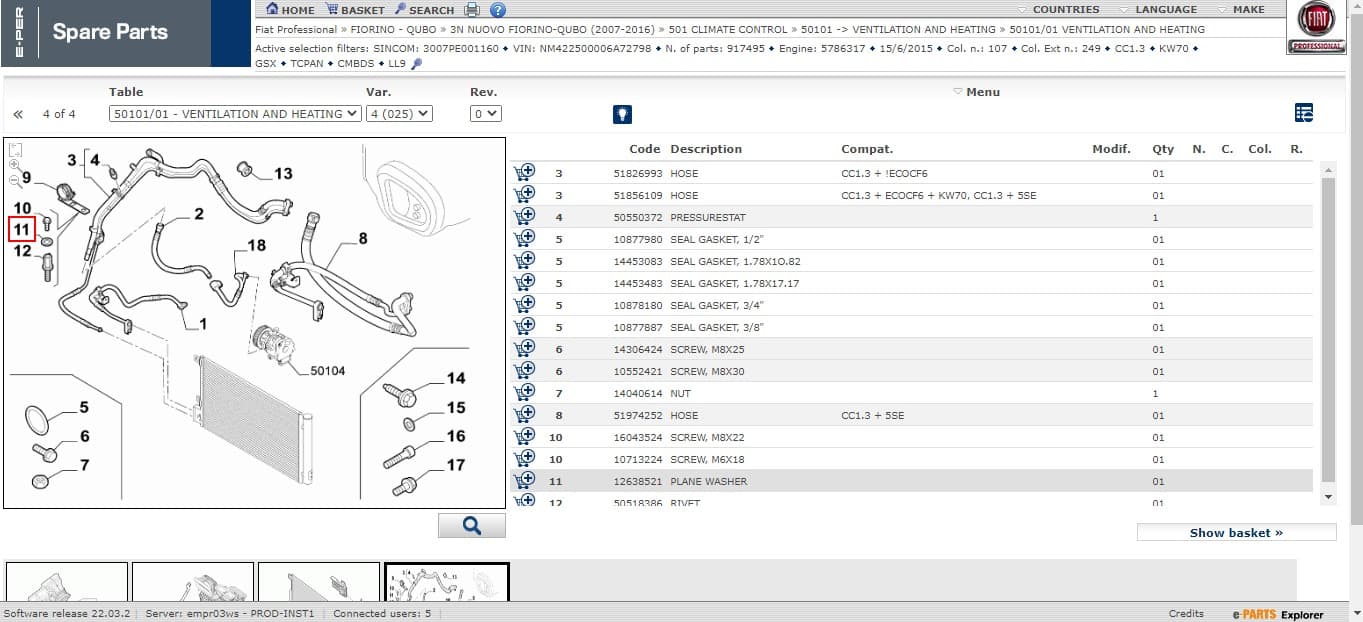Select callout 17 in the diagram
Screen dimensions: 1363x622
click(x=456, y=465)
